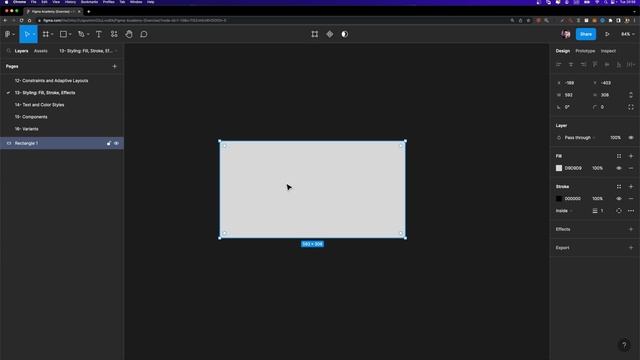
Task: Switch to the Design tab
Action: point(562,51)
